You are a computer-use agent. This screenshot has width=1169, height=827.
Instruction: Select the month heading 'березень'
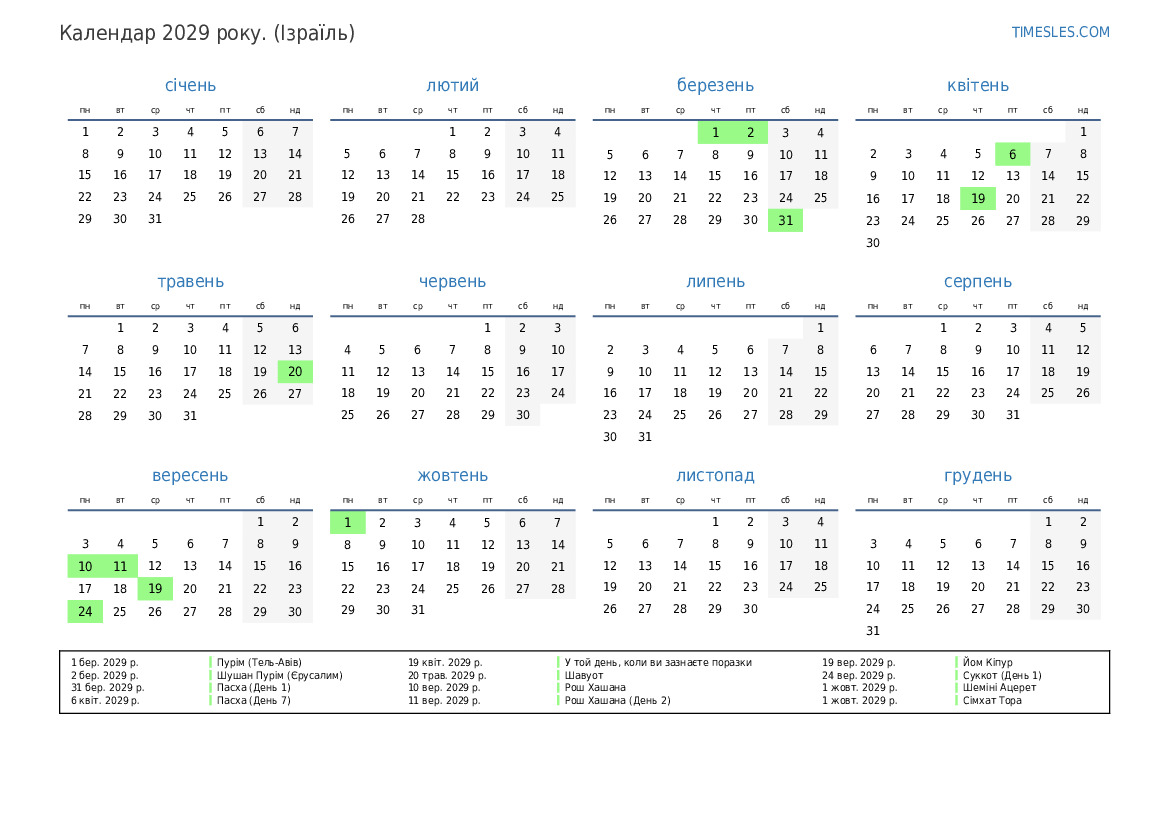(715, 85)
